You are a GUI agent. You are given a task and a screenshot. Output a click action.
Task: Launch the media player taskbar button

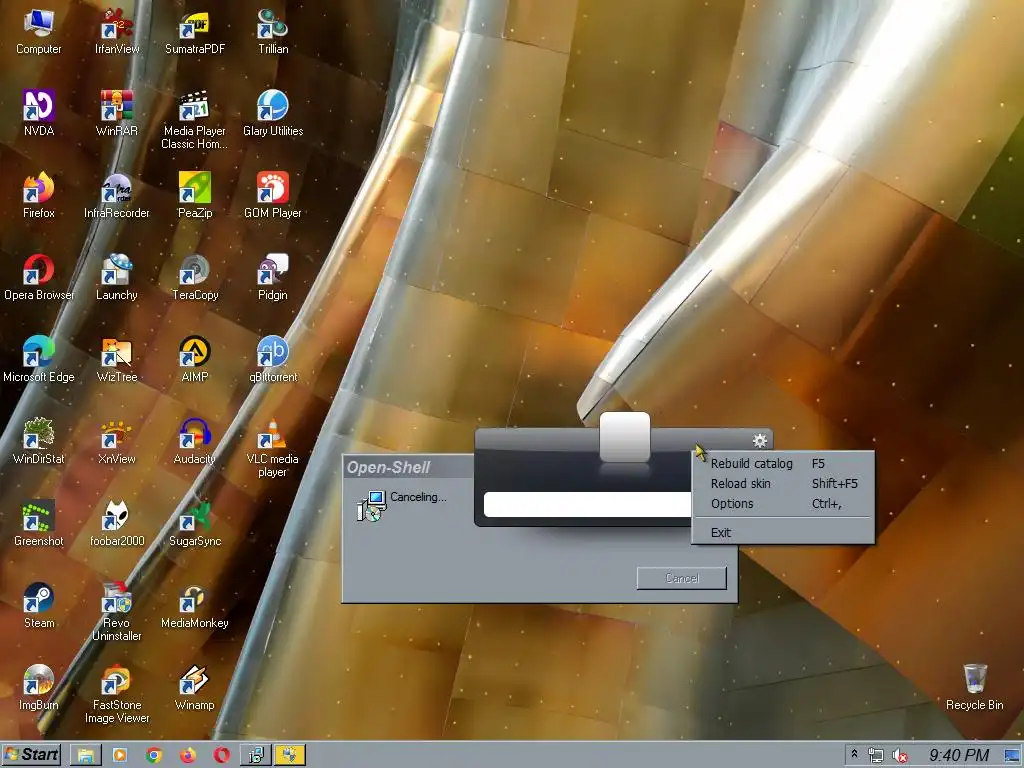pyautogui.click(x=120, y=756)
